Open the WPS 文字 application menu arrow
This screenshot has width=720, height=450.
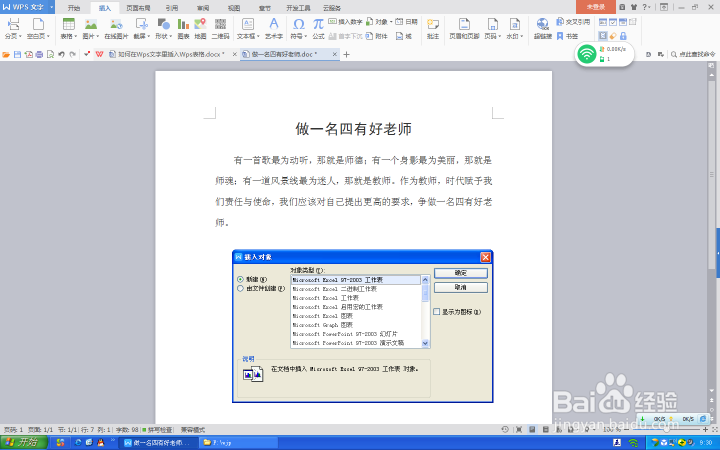pos(51,7)
